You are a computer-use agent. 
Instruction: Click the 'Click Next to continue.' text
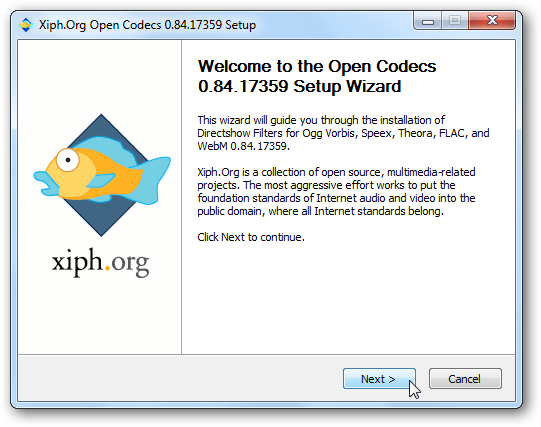pos(251,237)
